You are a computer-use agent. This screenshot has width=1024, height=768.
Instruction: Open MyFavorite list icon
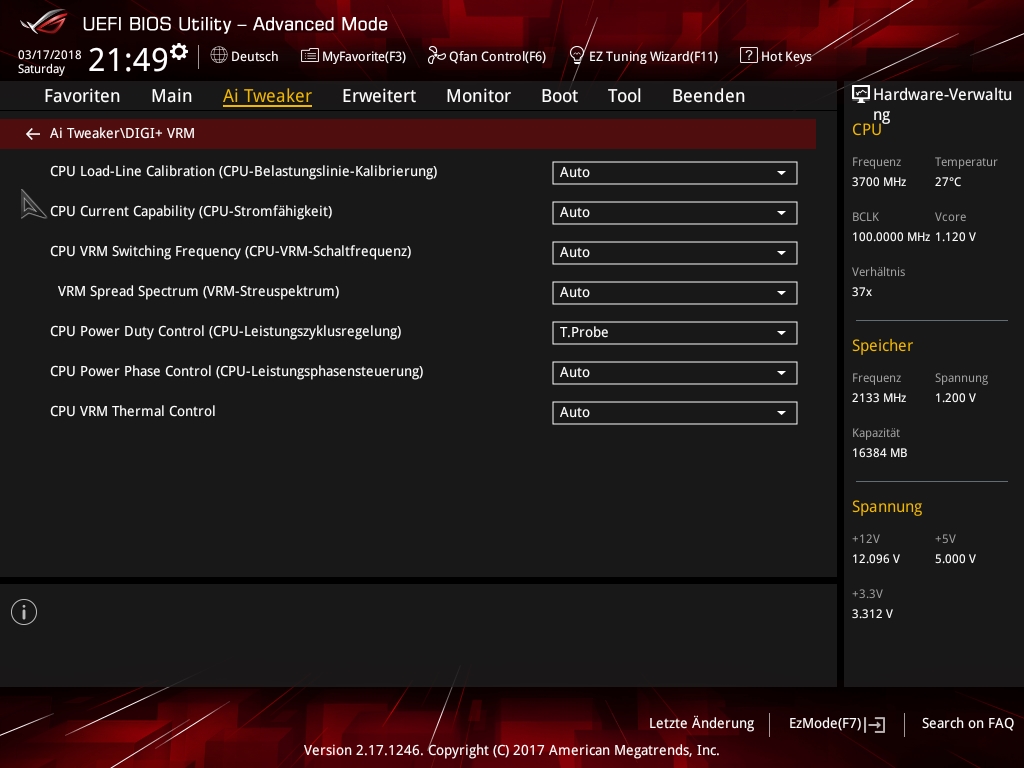[x=309, y=56]
